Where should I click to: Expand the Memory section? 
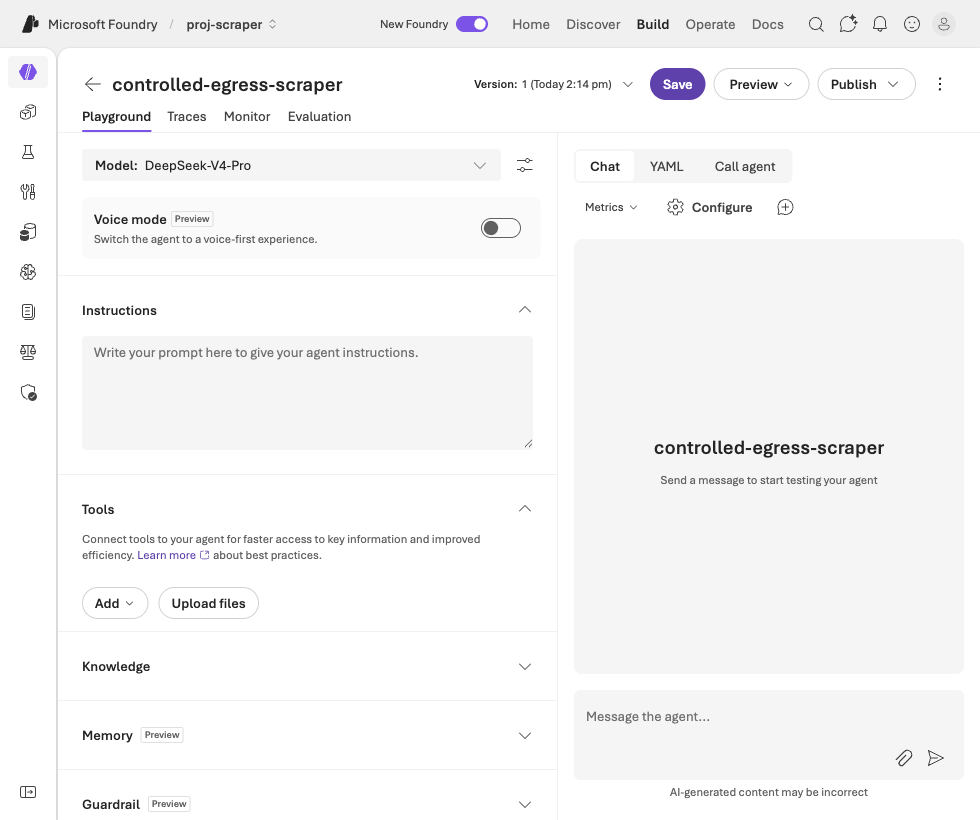(525, 736)
